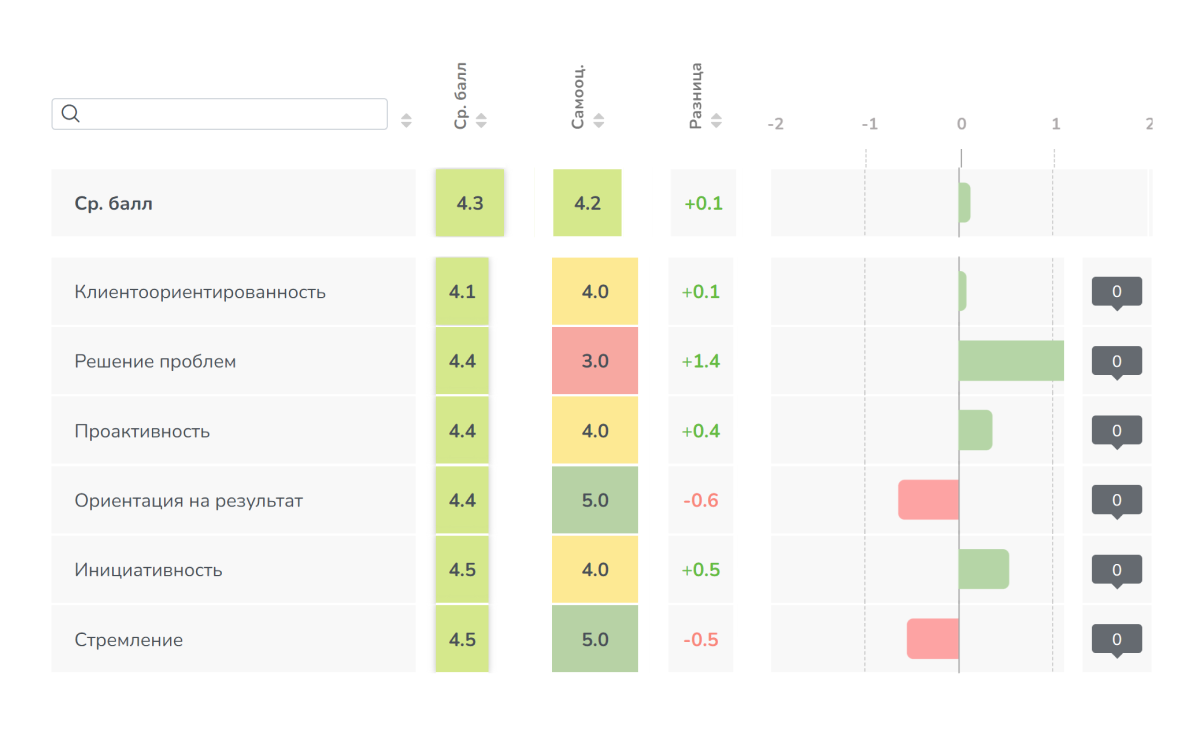Image resolution: width=1200 pixels, height=731 pixels.
Task: Open comment bubble for Клиентоориентированность row
Action: (1116, 292)
